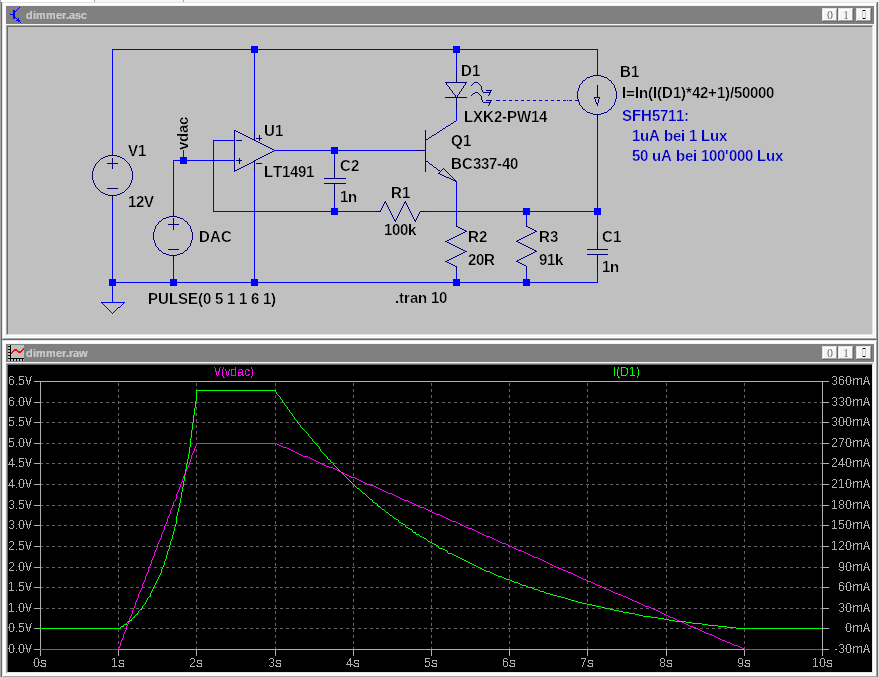Click the B1 current source symbol

(x=597, y=95)
